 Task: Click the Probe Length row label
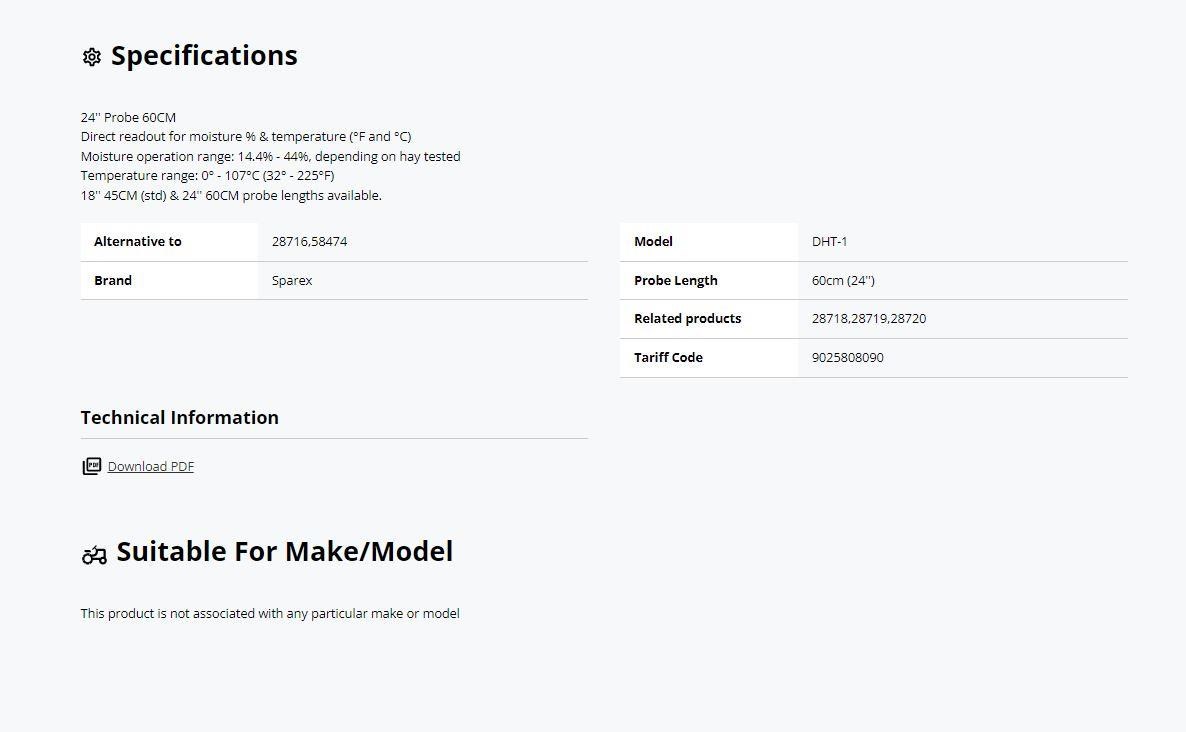(x=675, y=281)
